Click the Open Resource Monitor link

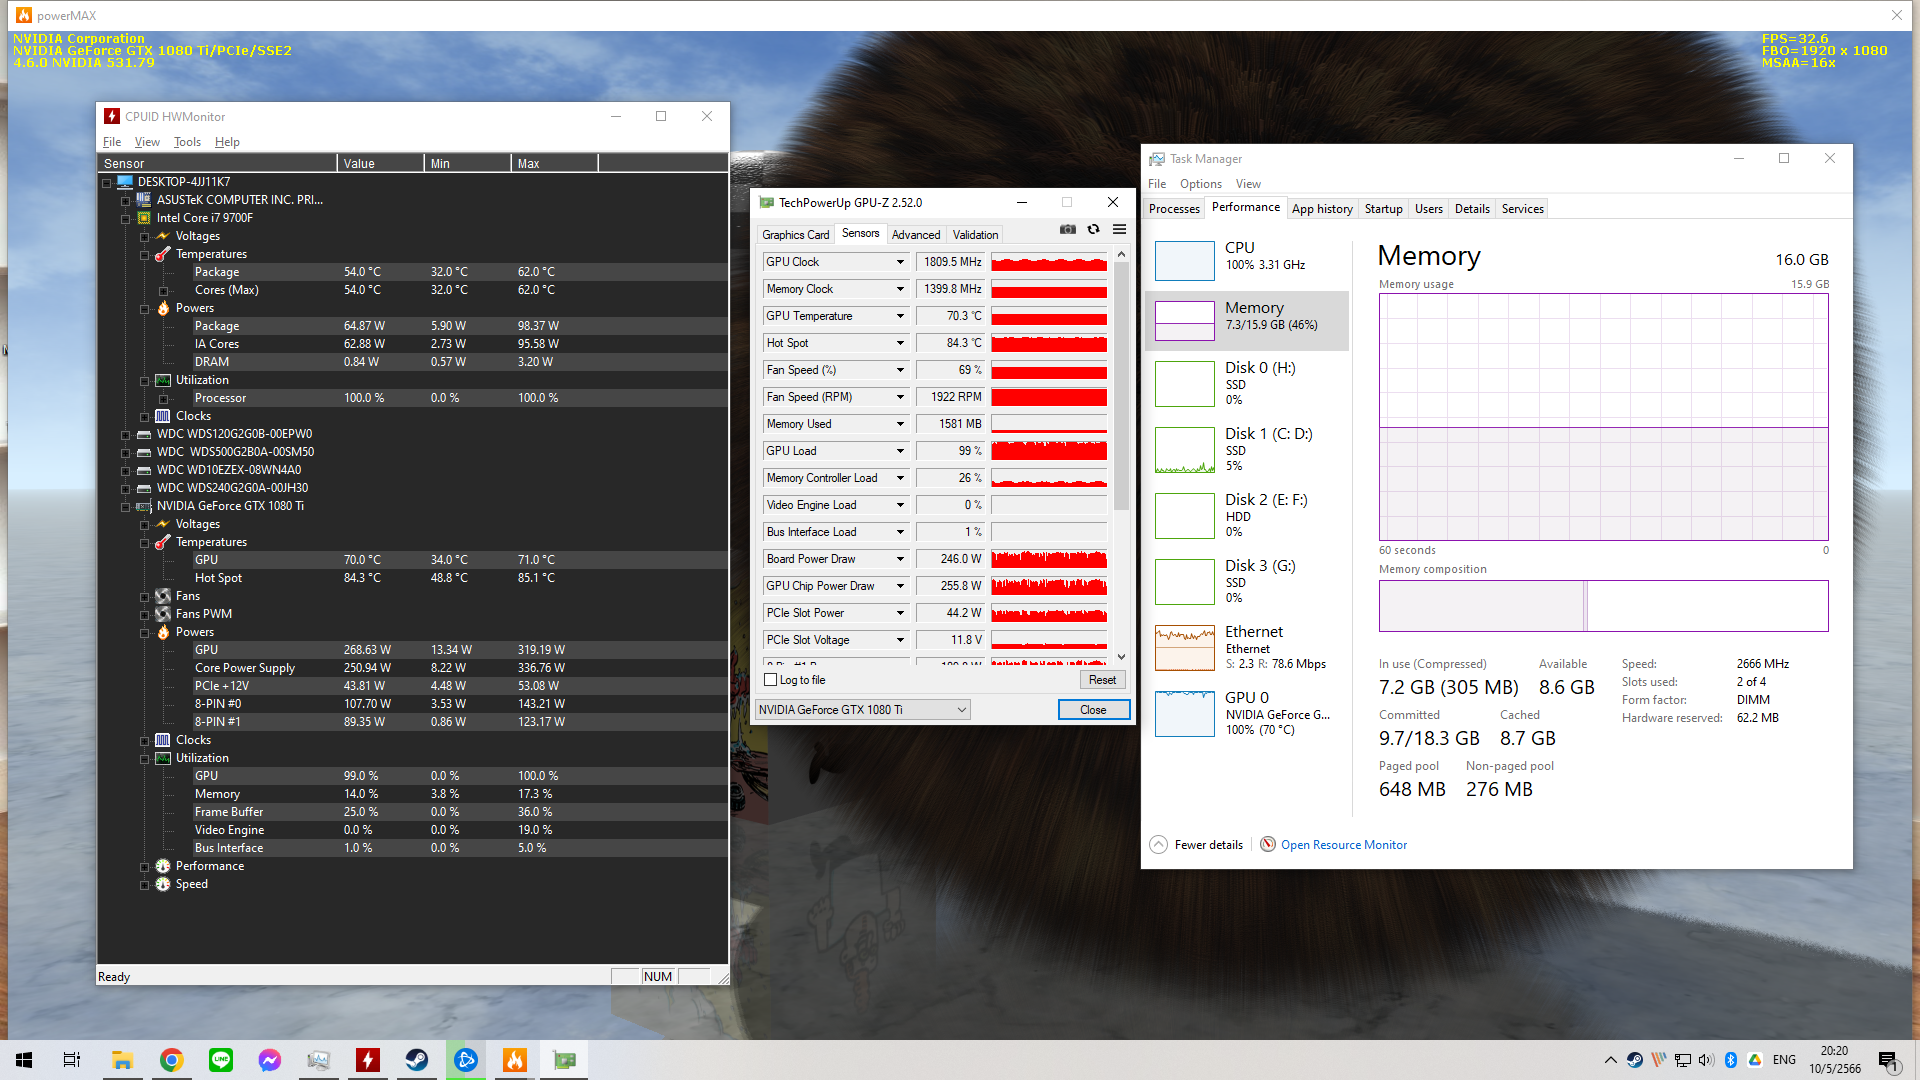1343,845
